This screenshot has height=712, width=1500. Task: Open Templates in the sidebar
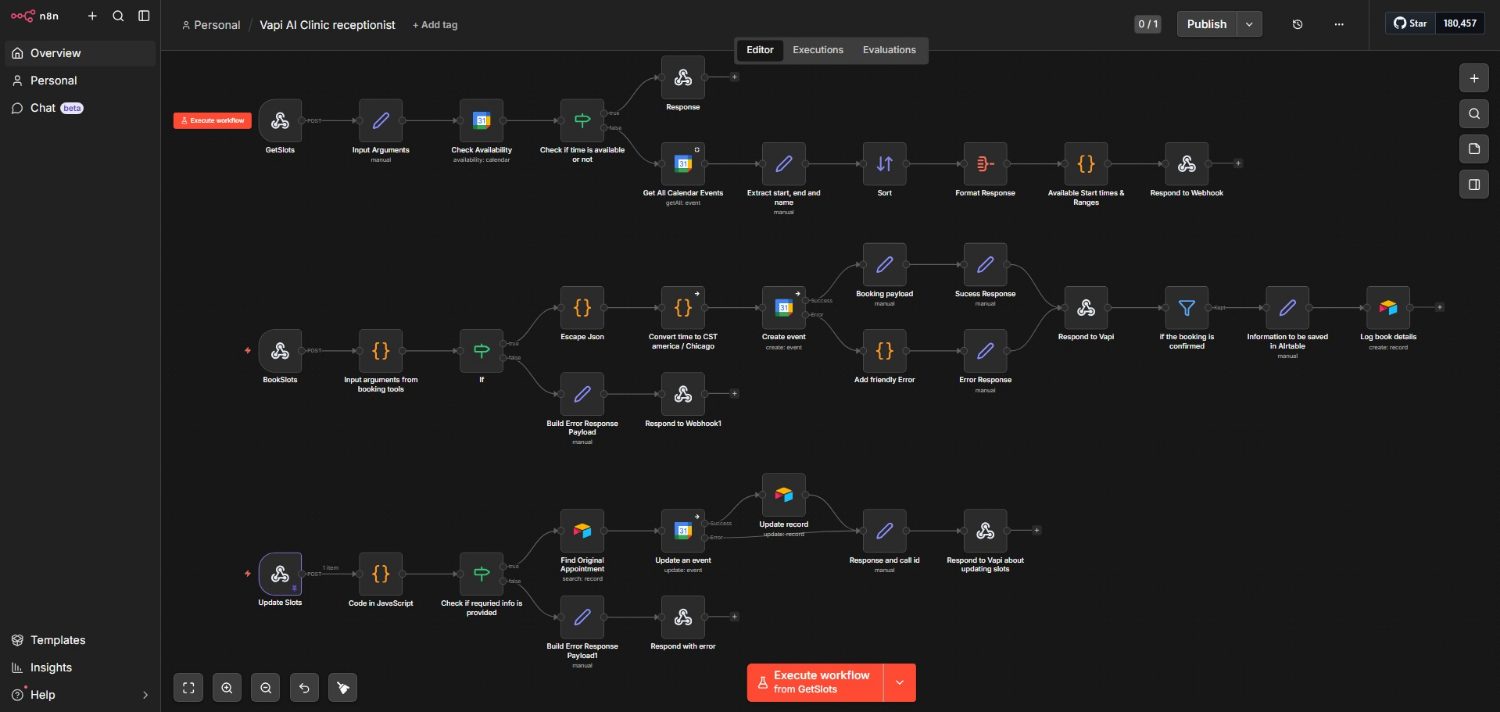(x=80, y=640)
